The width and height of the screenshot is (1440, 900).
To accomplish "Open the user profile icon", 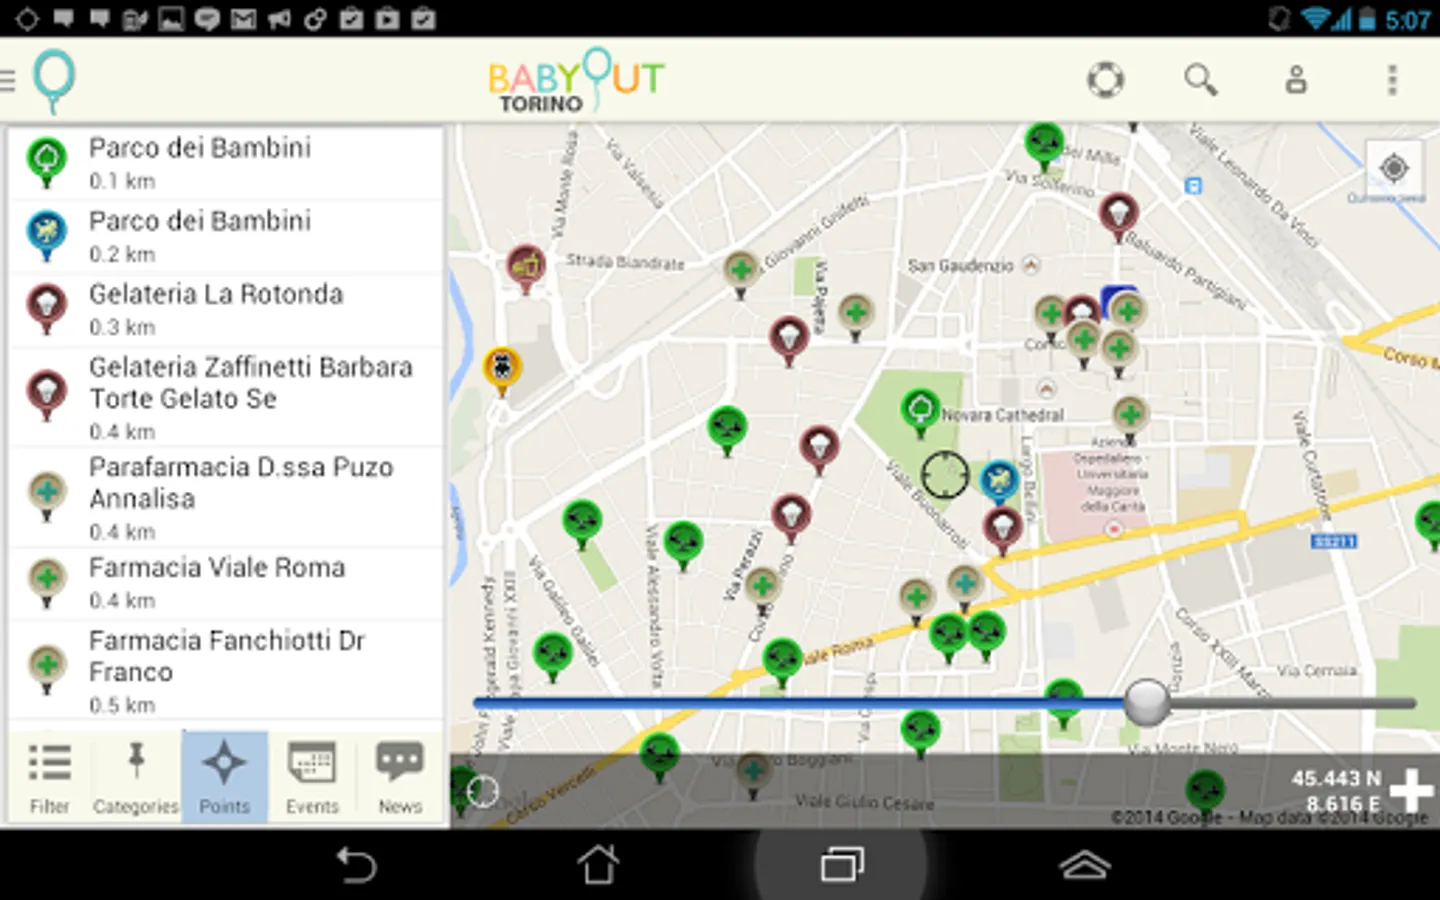I will click(x=1296, y=80).
